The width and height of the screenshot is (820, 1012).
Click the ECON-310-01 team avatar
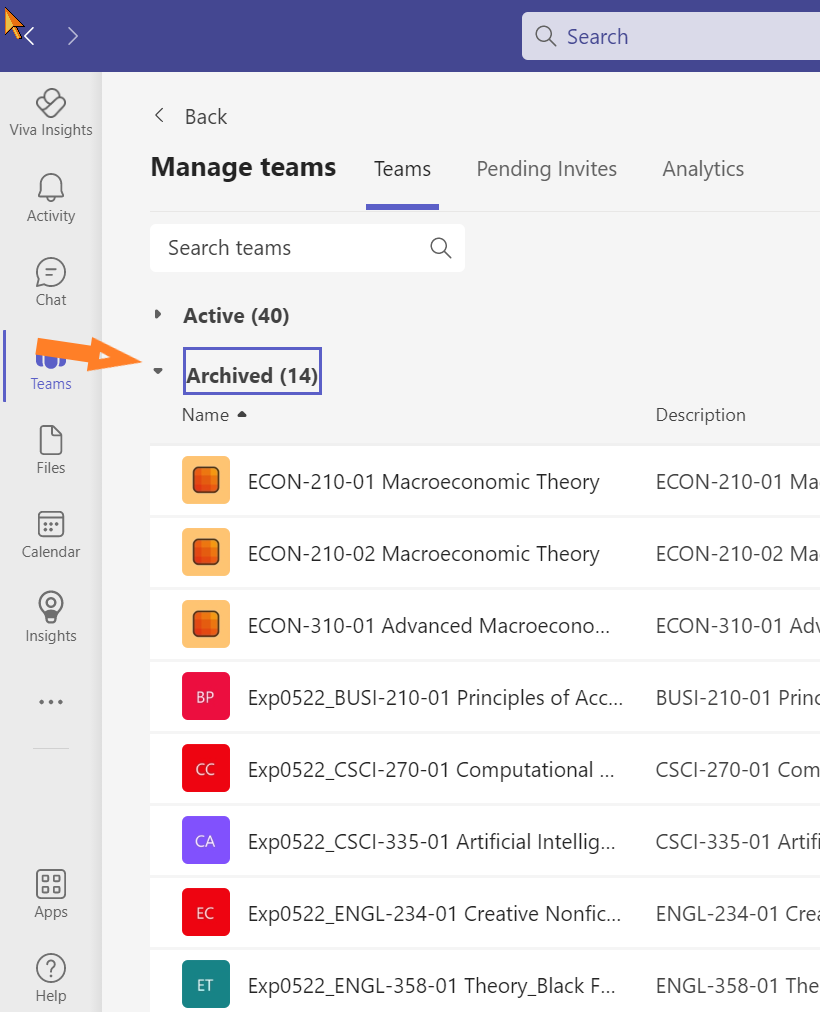click(206, 625)
